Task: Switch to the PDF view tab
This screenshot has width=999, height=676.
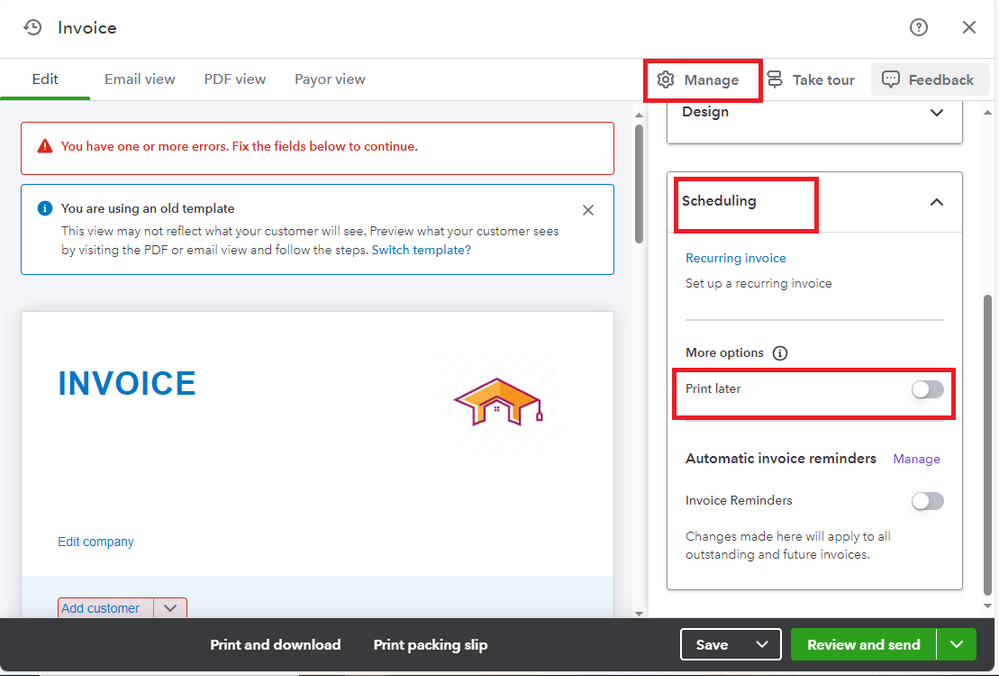Action: [234, 80]
